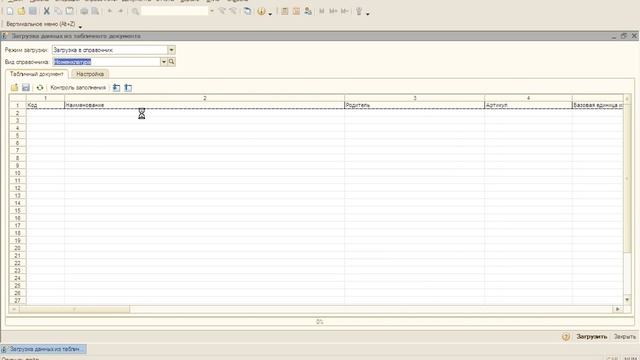Click the Copy icon in main toolbar
The height and width of the screenshot is (360, 640).
58,11
